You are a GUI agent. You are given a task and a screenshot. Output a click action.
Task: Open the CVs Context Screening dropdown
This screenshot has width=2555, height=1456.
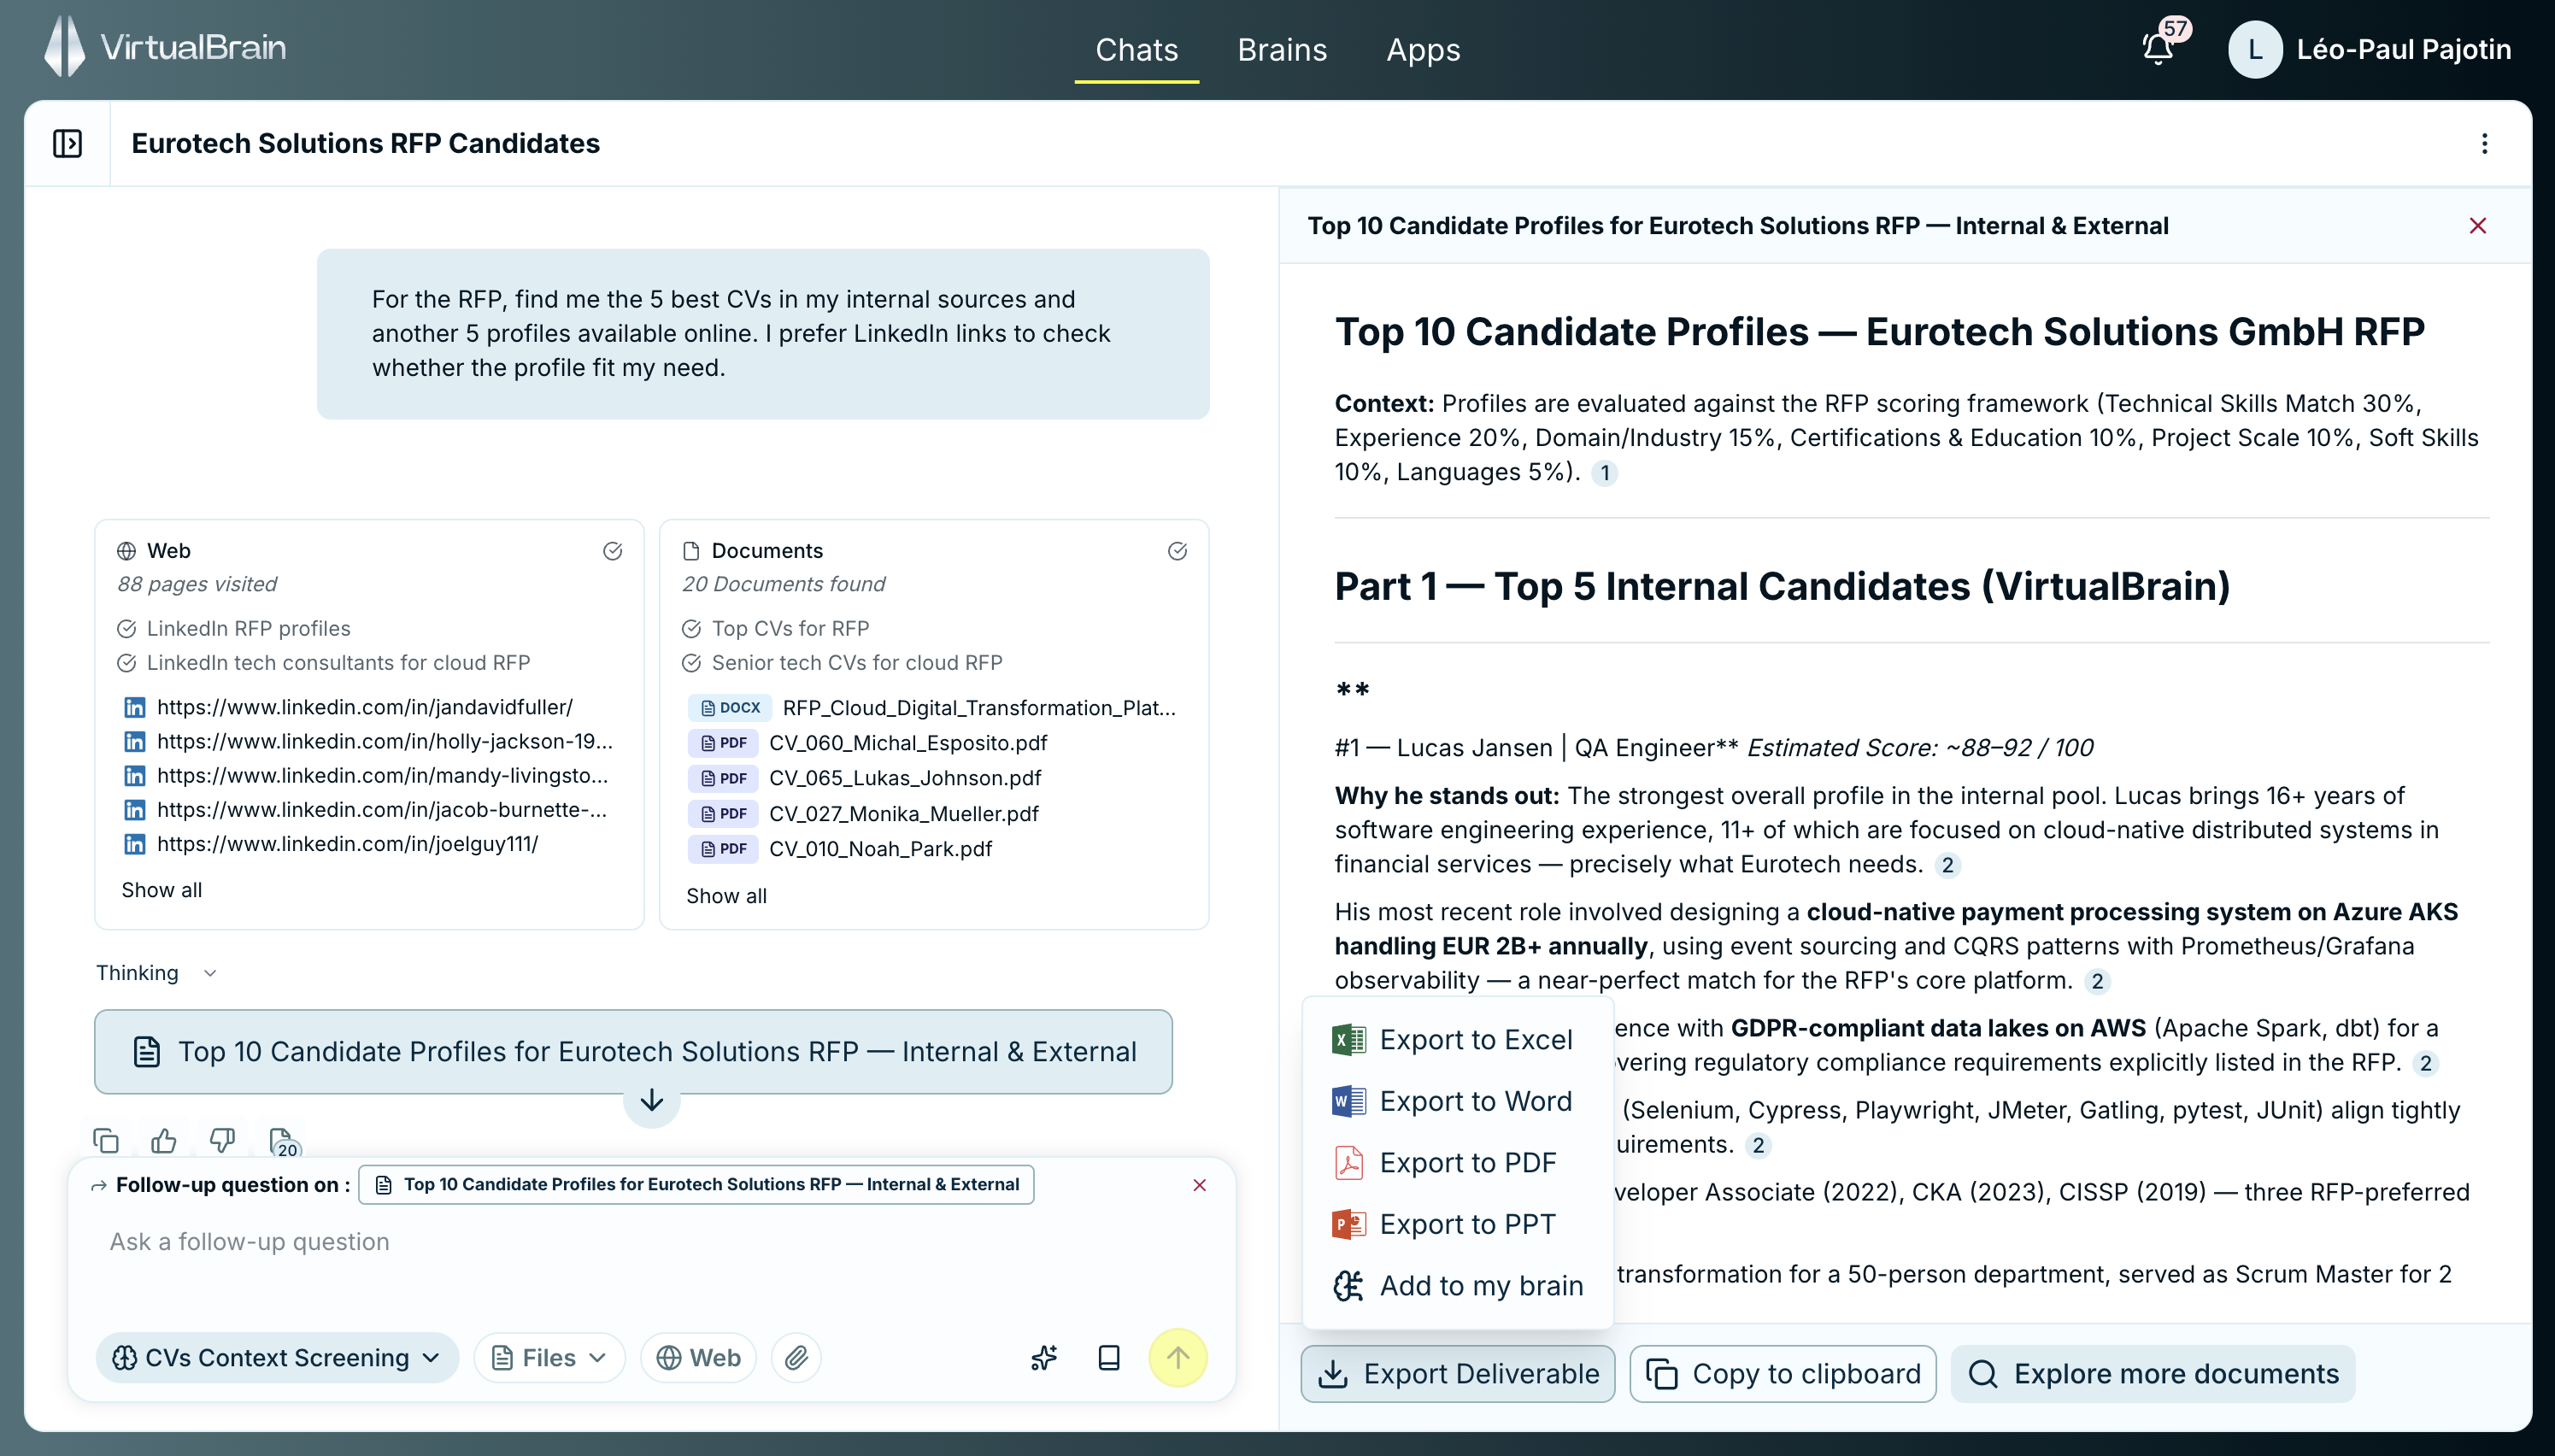tap(277, 1358)
